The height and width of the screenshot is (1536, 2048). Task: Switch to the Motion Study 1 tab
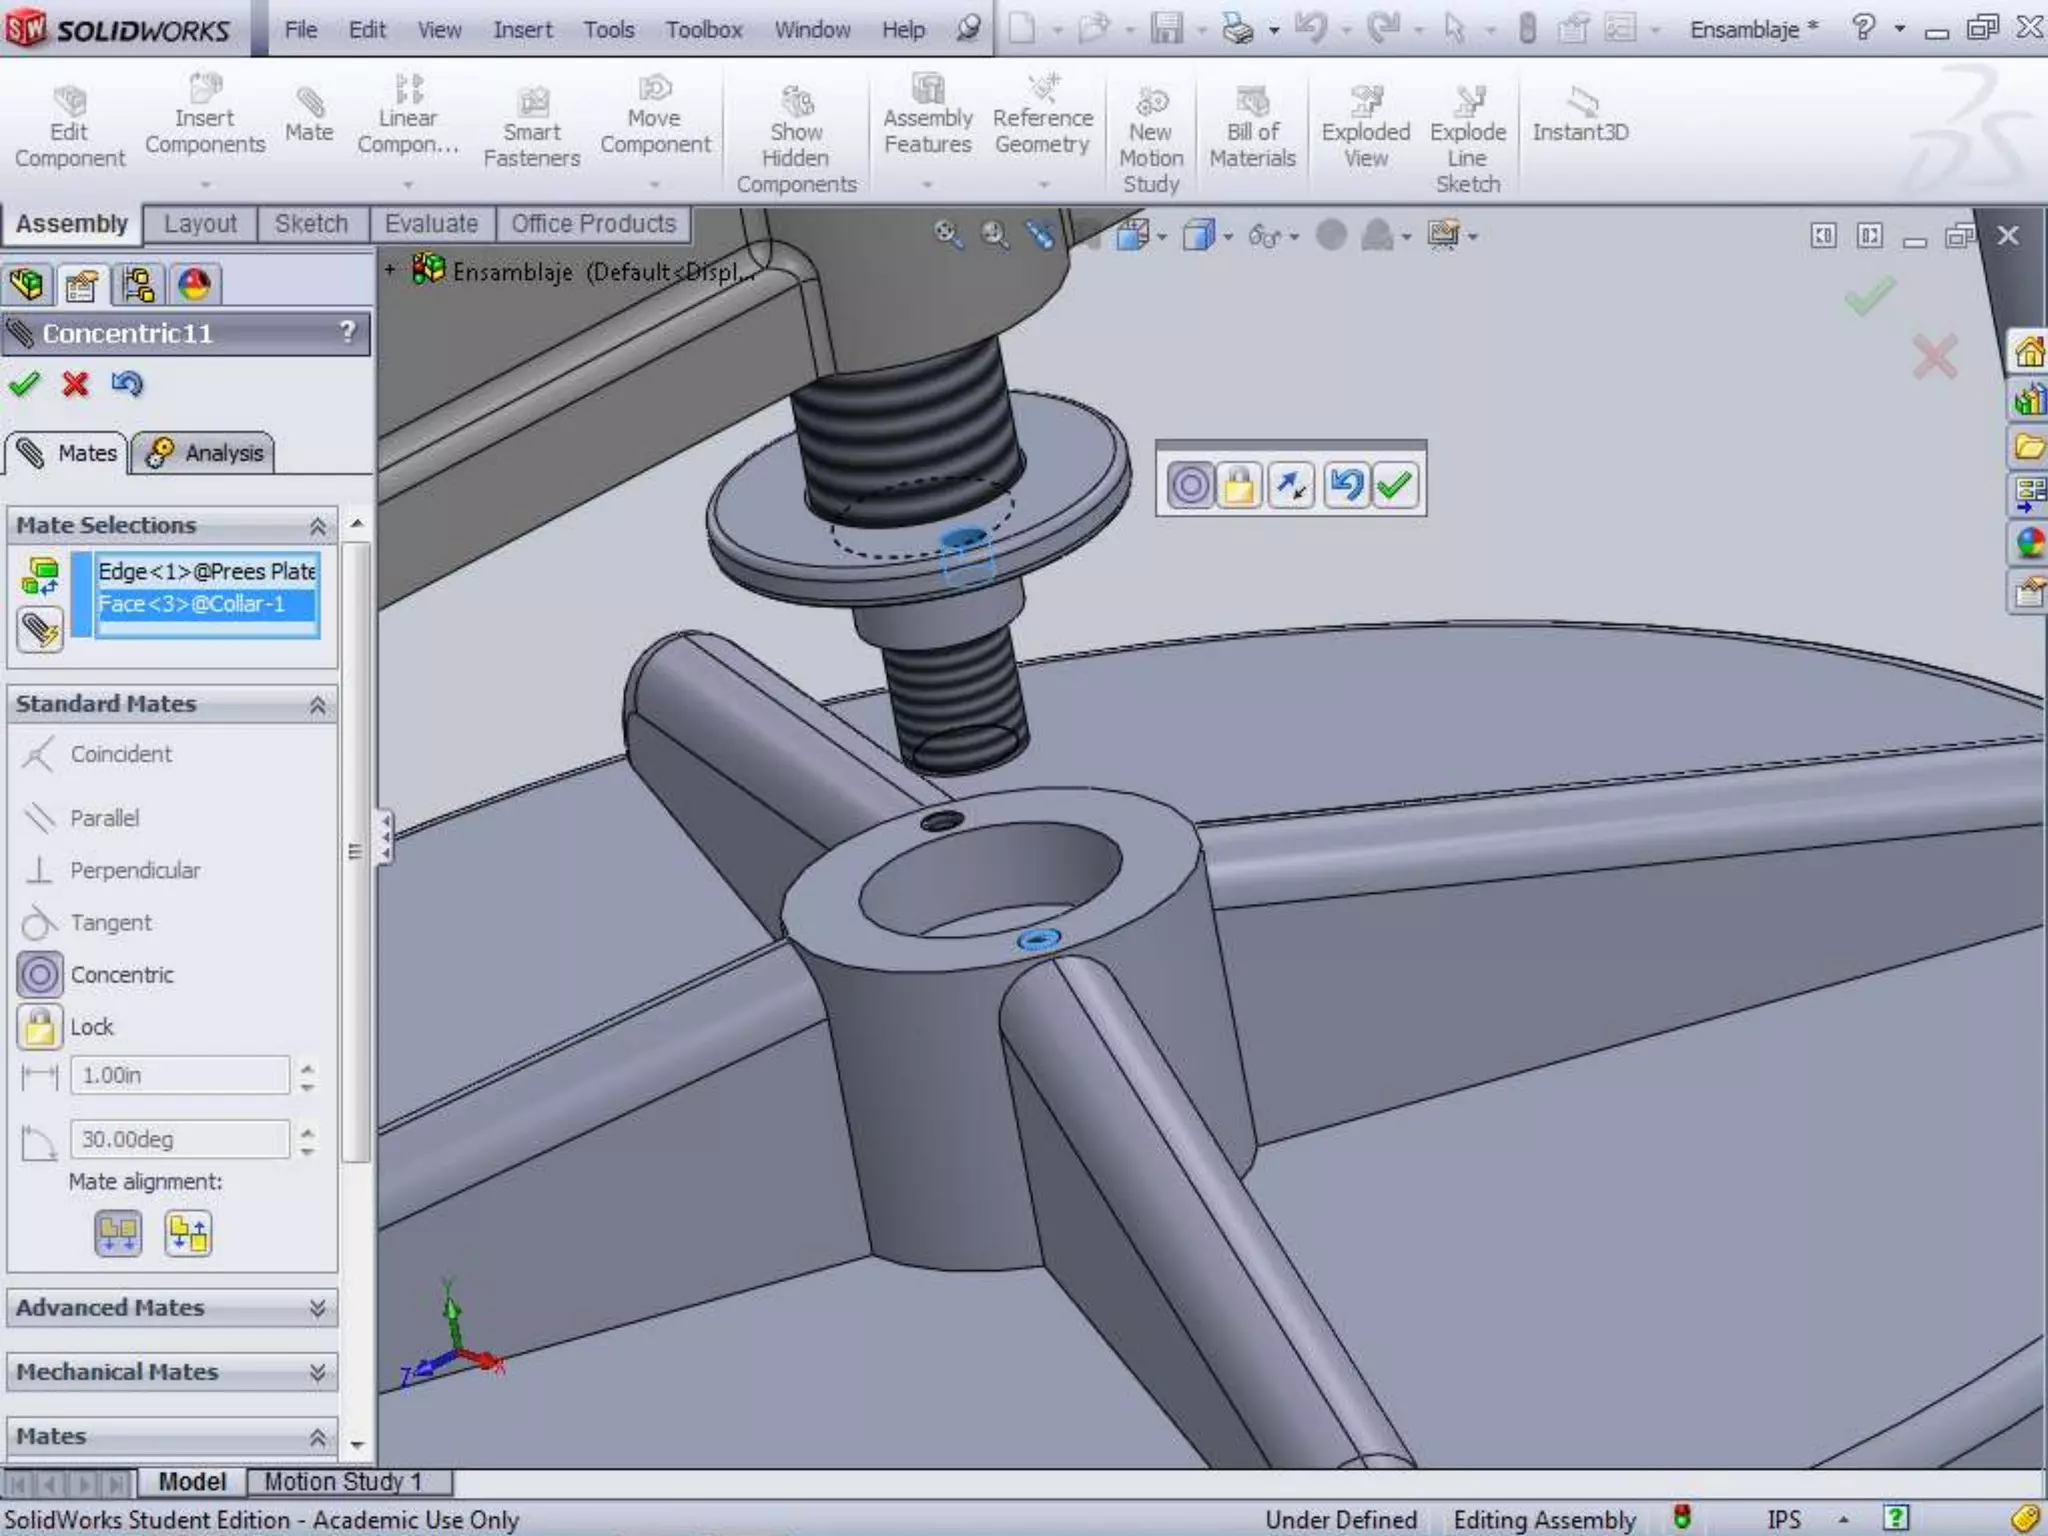(343, 1481)
